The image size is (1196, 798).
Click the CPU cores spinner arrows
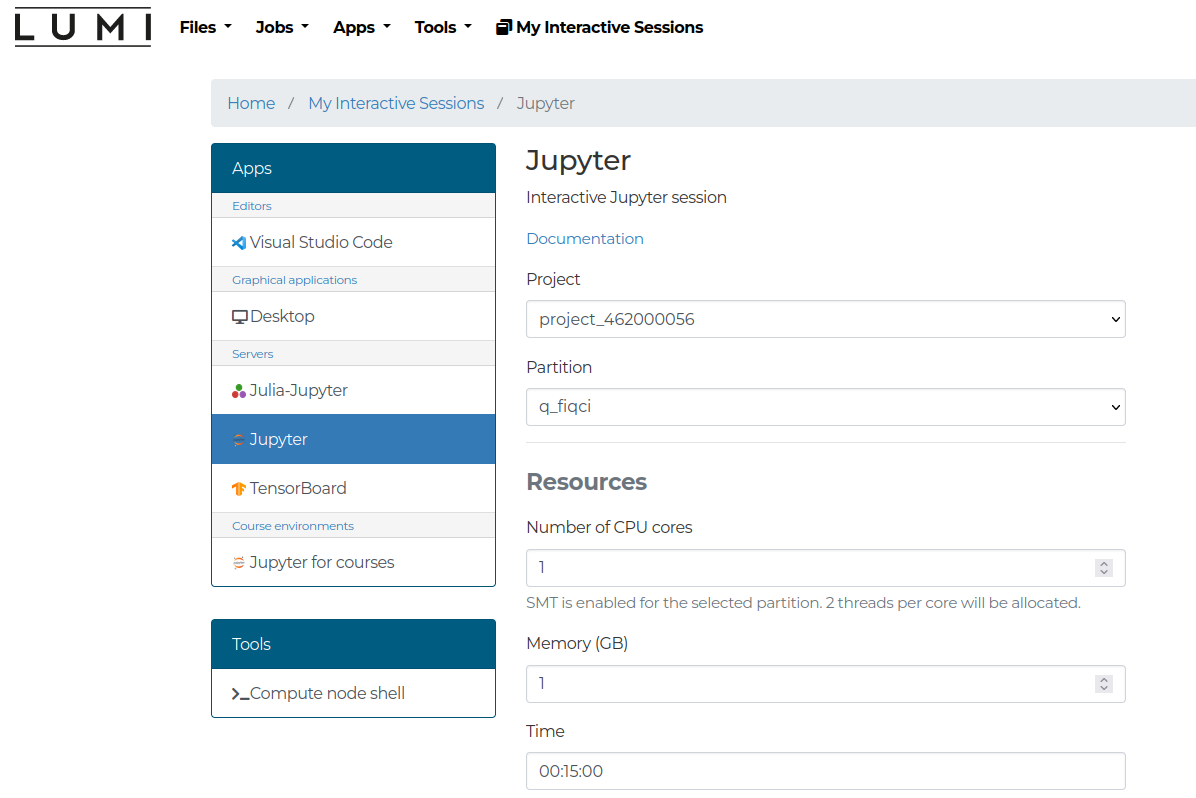coord(1104,568)
